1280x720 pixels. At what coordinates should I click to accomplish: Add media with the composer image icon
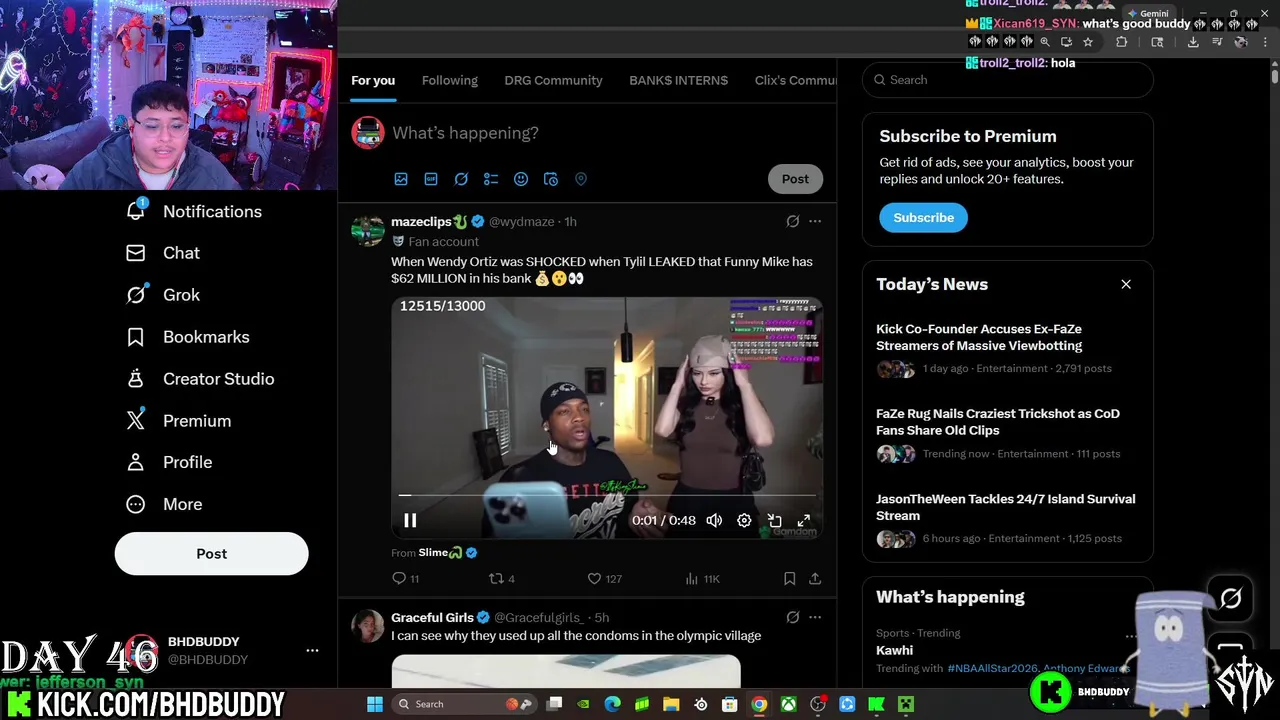click(401, 179)
